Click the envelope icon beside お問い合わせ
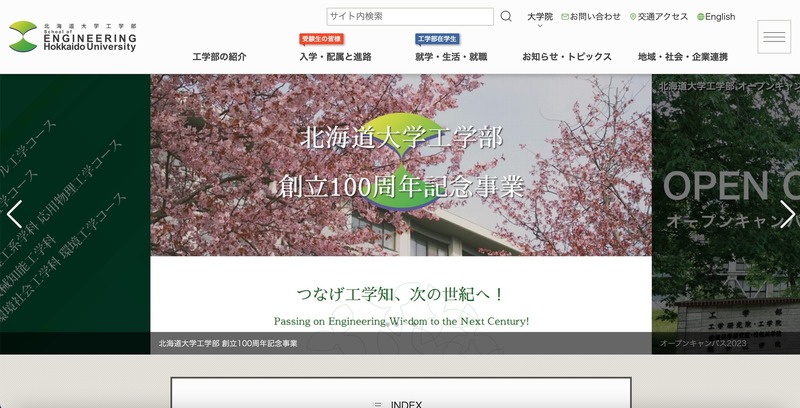 pyautogui.click(x=565, y=17)
